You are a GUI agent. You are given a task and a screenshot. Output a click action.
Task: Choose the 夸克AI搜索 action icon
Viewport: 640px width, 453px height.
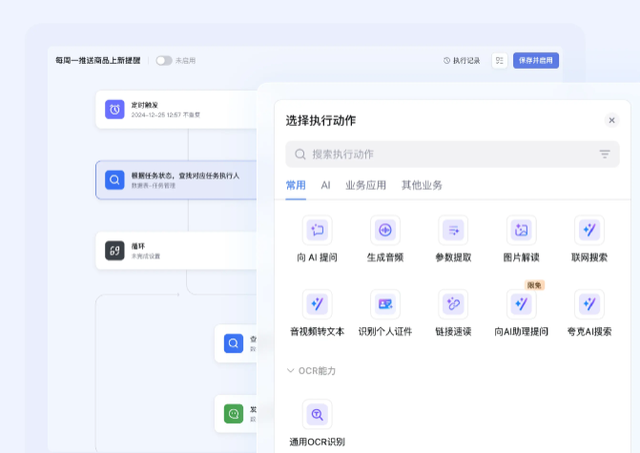point(589,304)
